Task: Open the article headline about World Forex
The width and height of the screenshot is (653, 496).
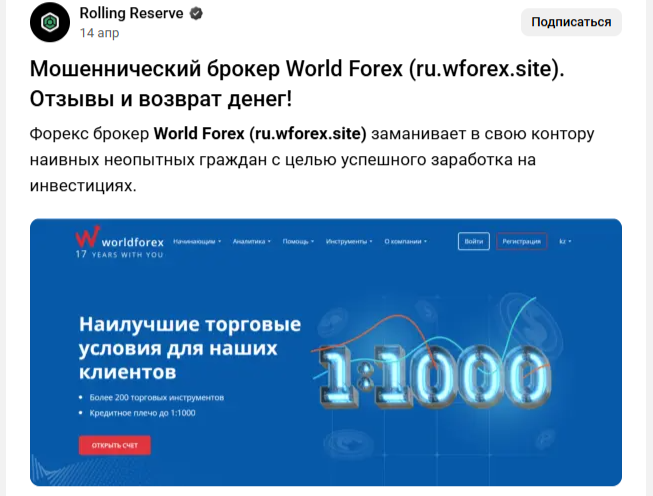Action: [x=297, y=84]
